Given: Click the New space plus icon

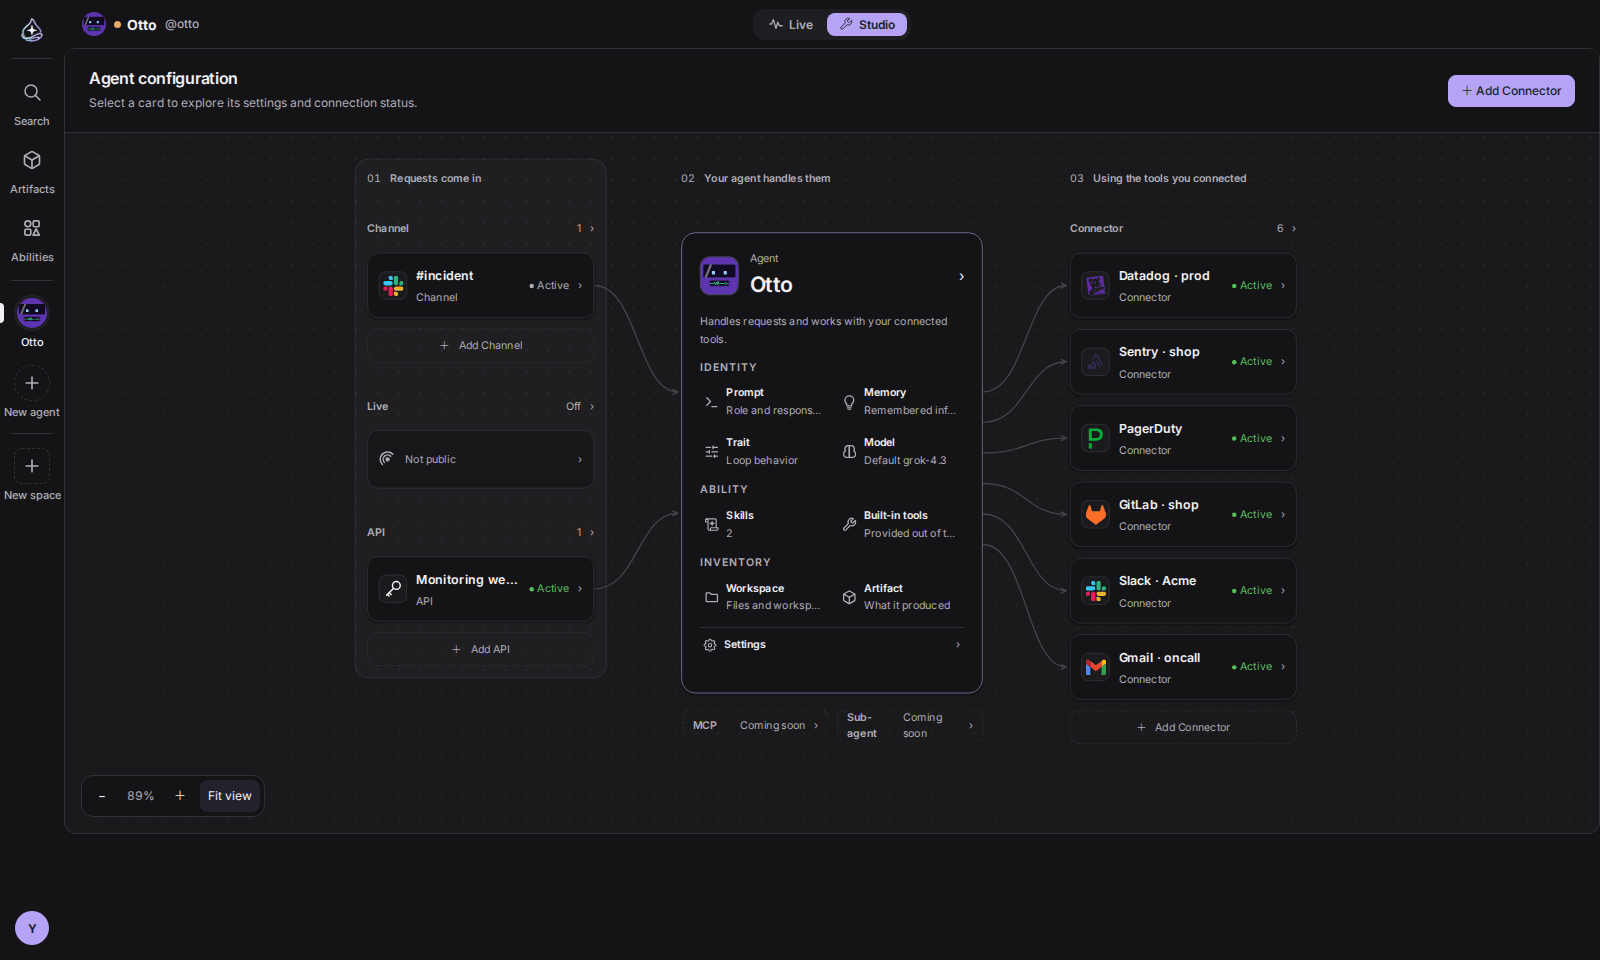Looking at the screenshot, I should click(x=32, y=466).
